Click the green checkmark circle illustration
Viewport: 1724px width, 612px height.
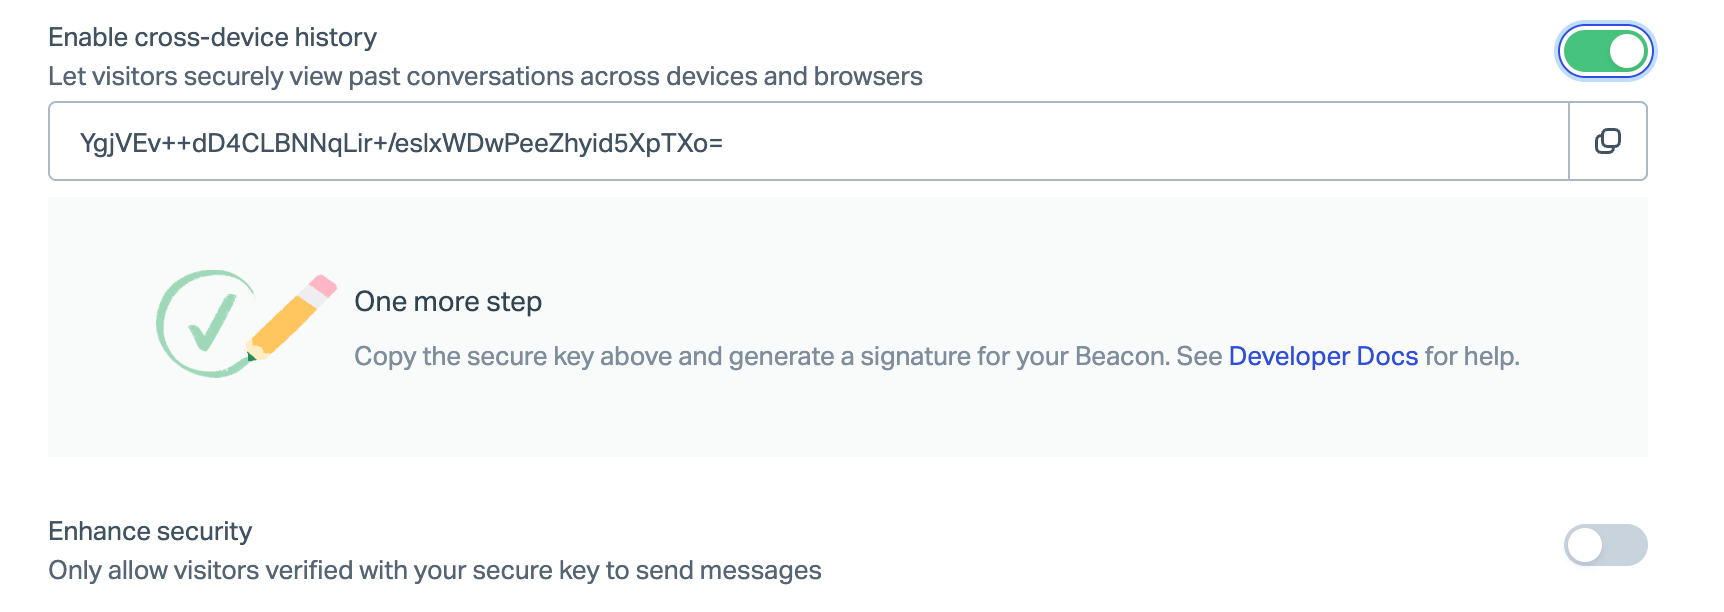[205, 323]
